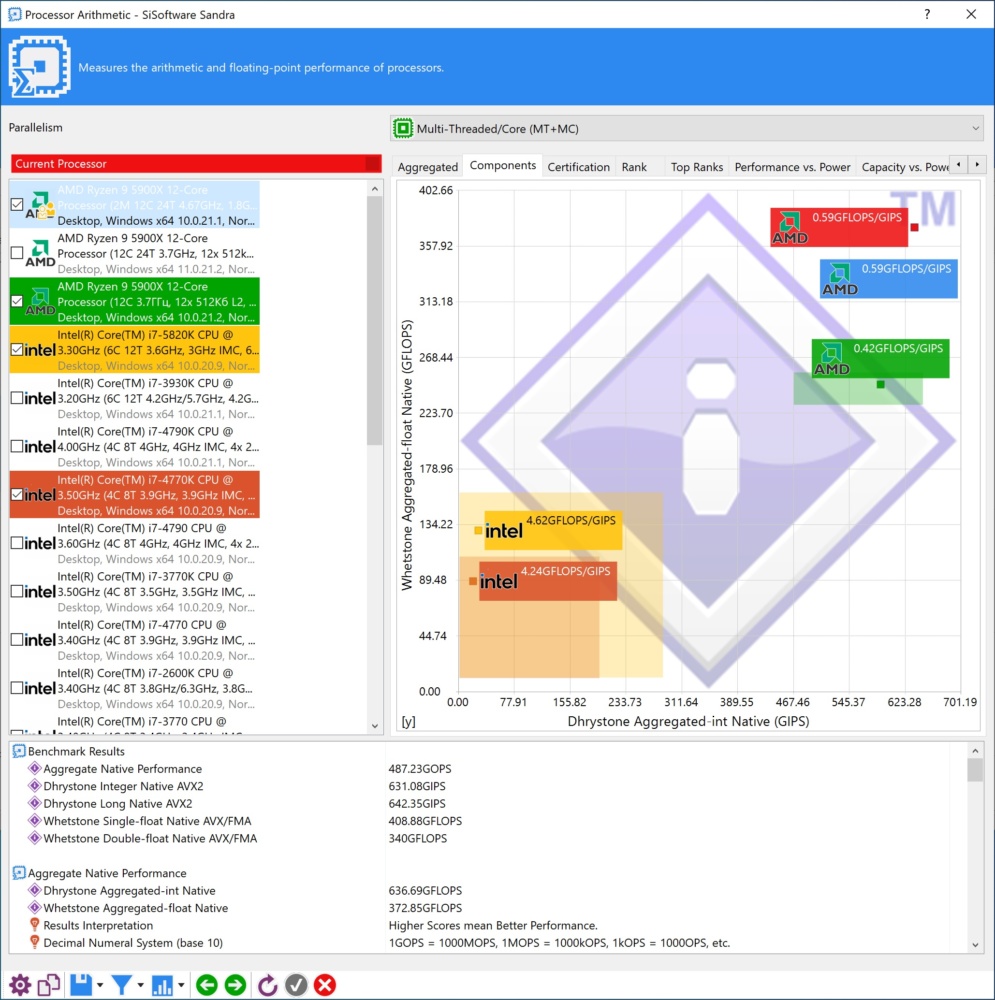Open the Rank tab
995x1000 pixels.
click(x=634, y=167)
